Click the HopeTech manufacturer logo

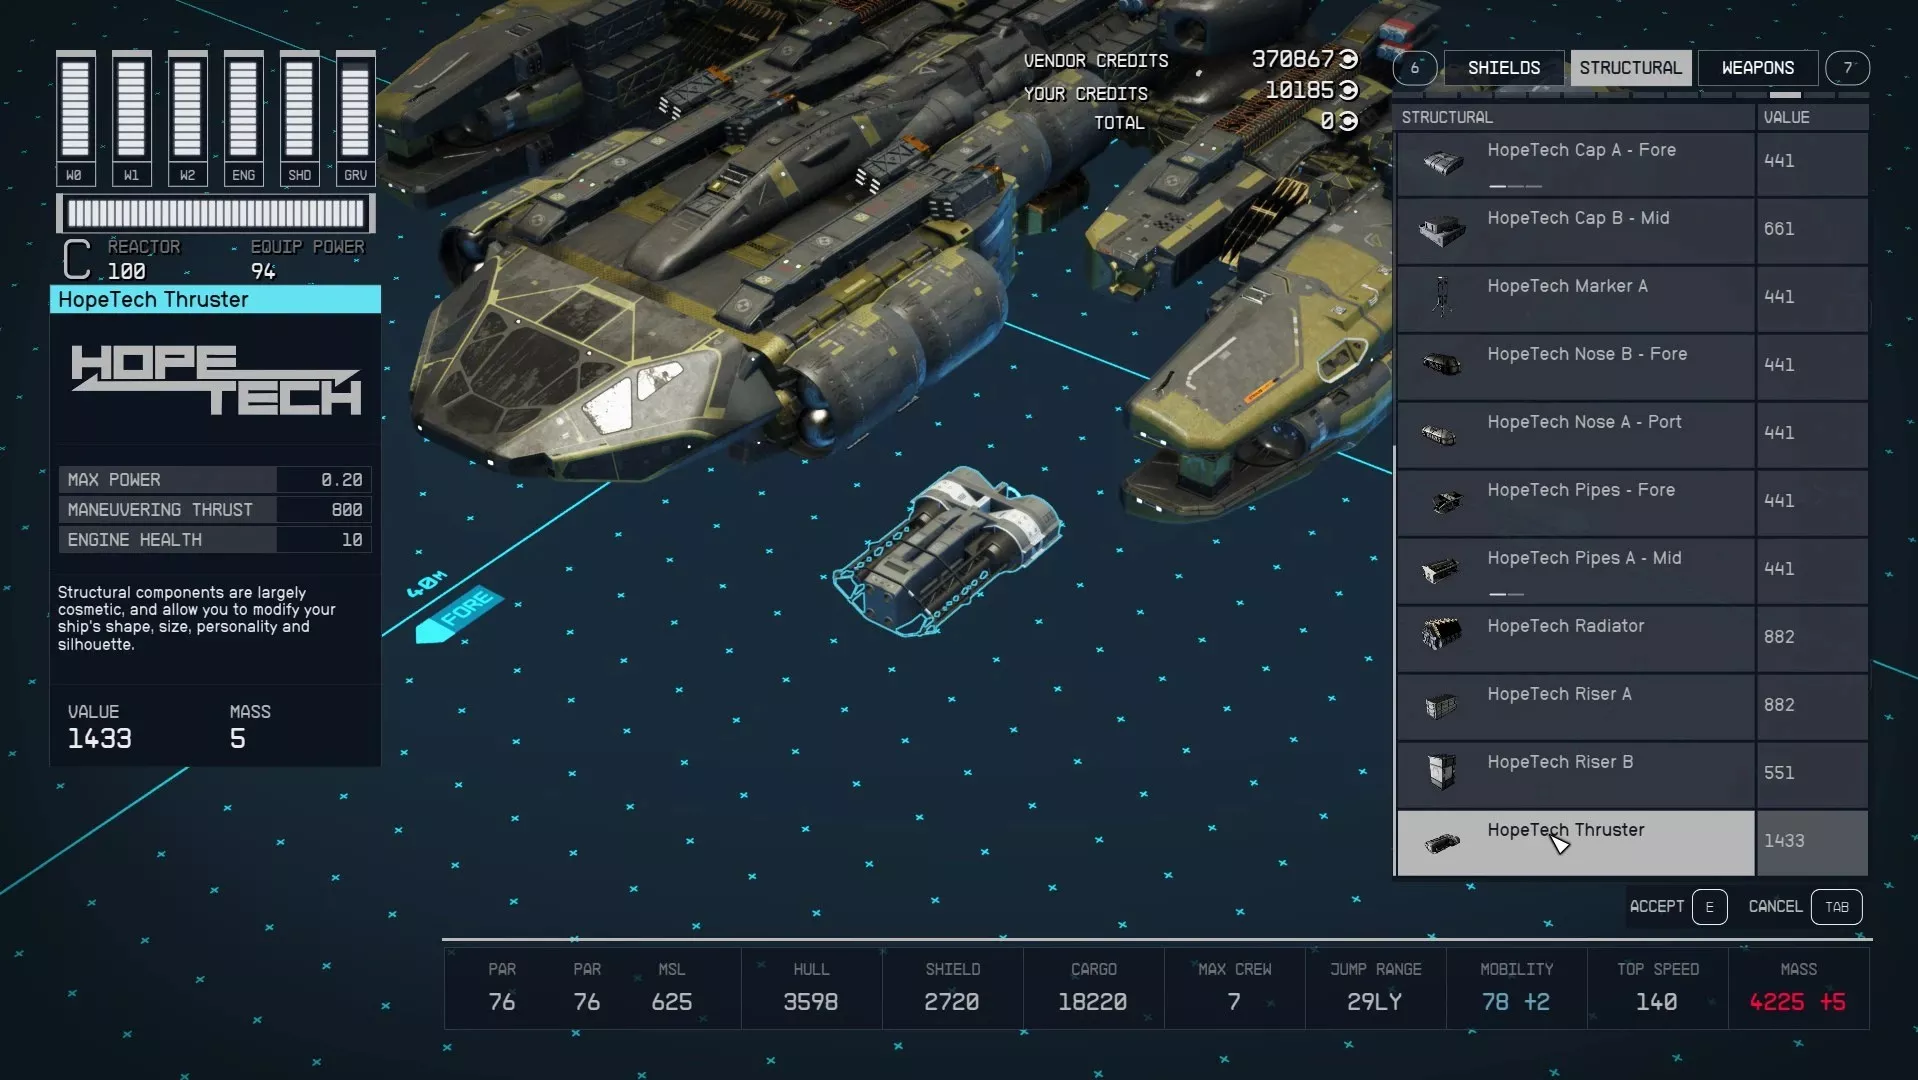pyautogui.click(x=216, y=380)
